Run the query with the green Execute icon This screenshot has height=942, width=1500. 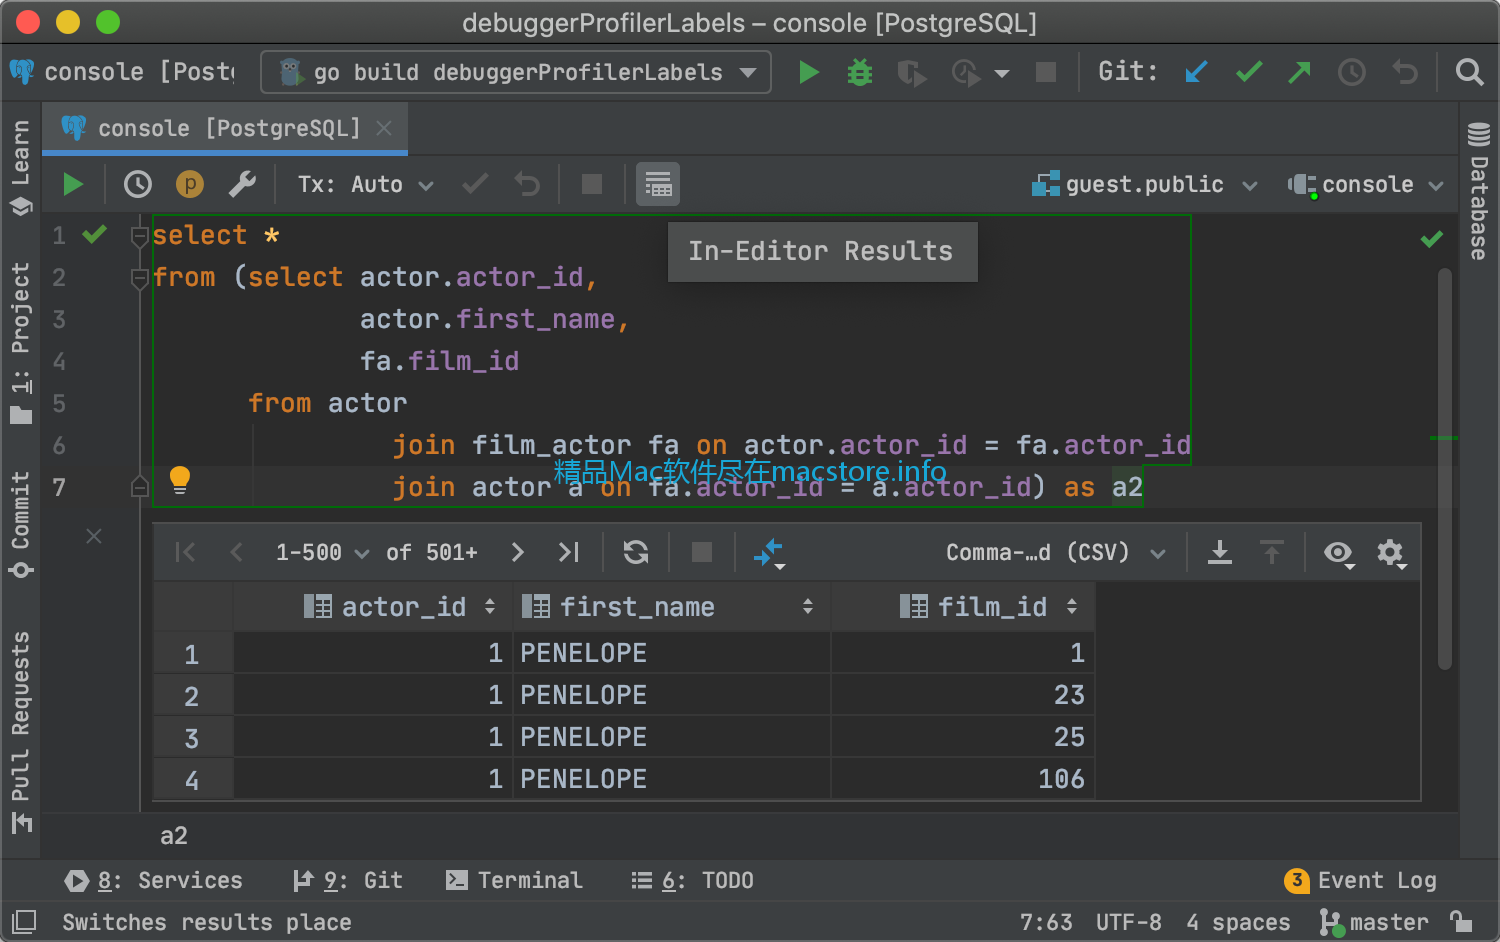tap(72, 184)
